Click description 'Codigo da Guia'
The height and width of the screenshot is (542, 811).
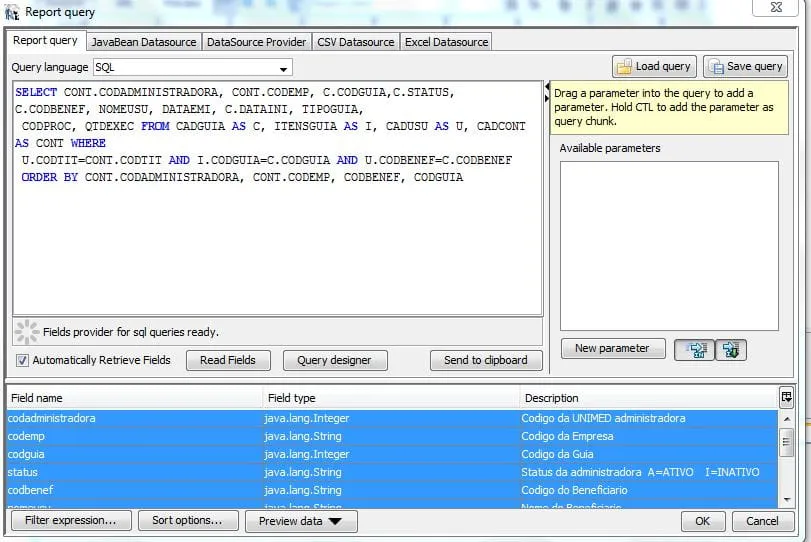558,454
